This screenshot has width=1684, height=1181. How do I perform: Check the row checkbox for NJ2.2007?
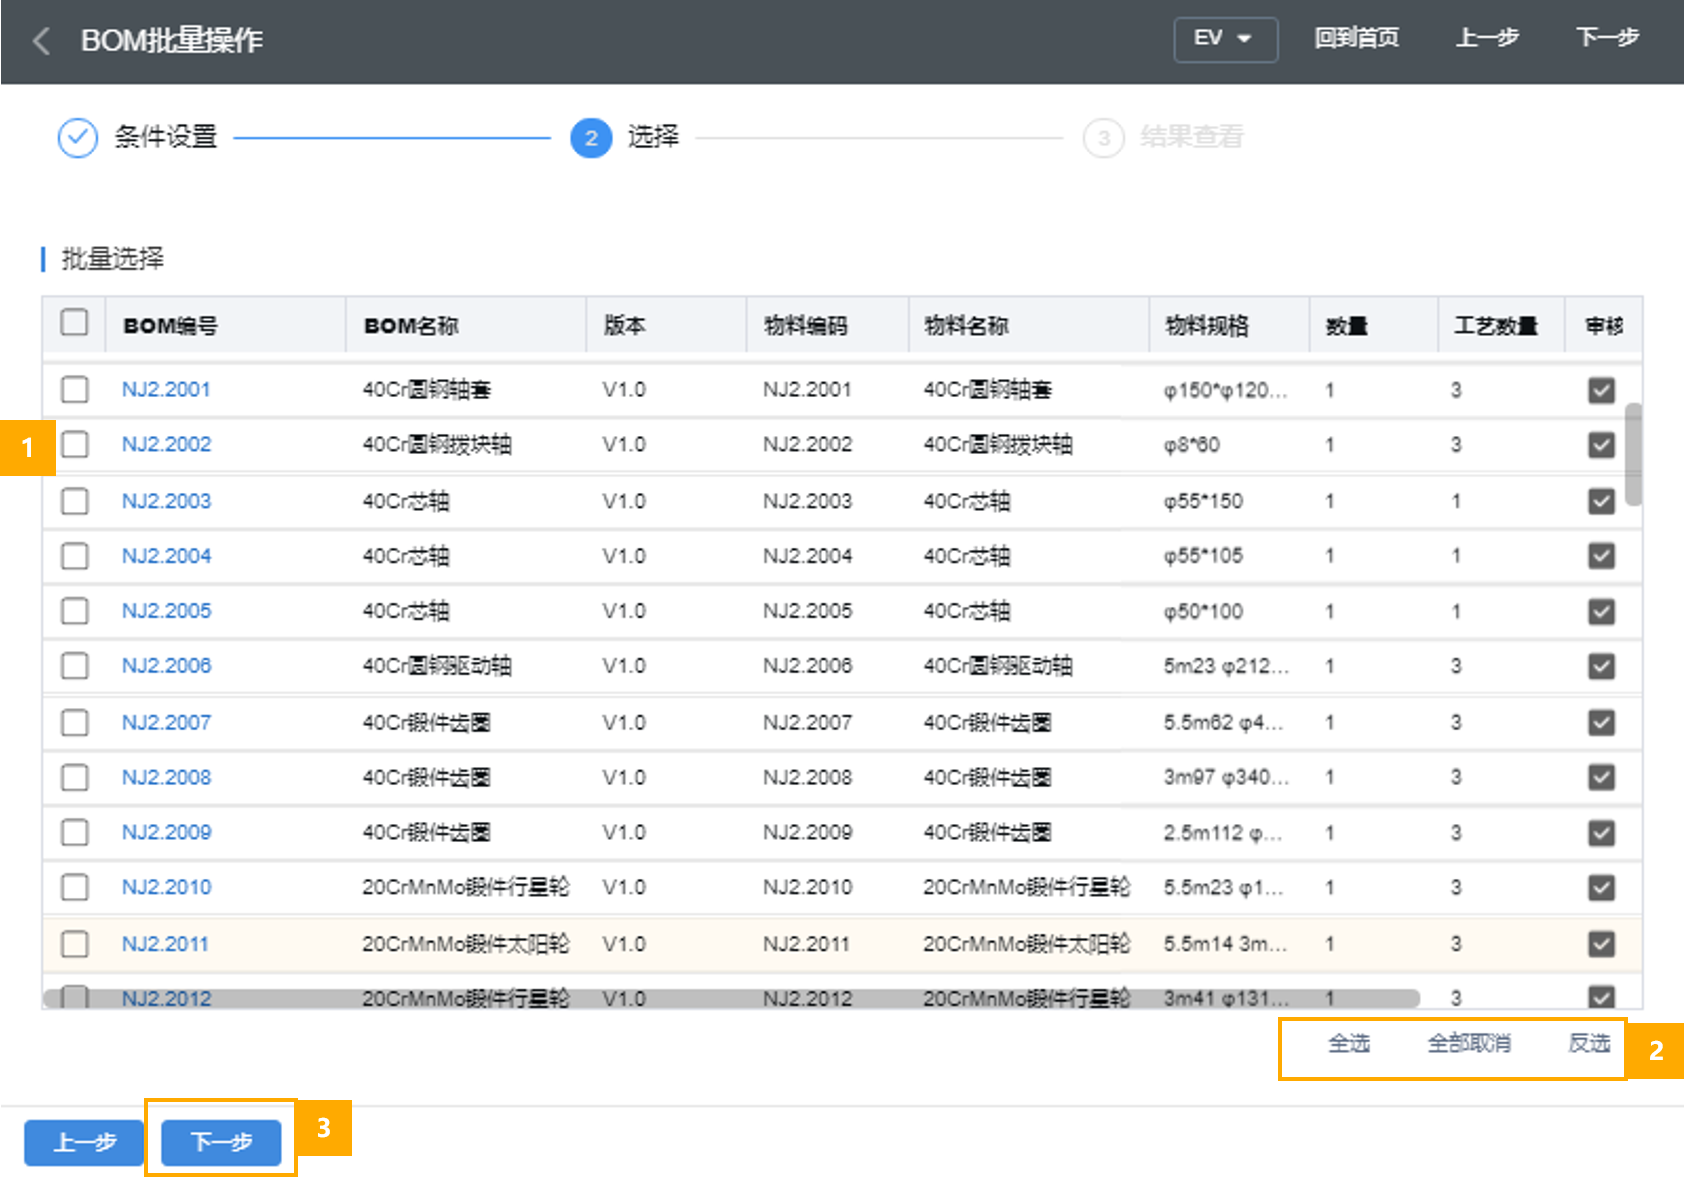coord(74,722)
